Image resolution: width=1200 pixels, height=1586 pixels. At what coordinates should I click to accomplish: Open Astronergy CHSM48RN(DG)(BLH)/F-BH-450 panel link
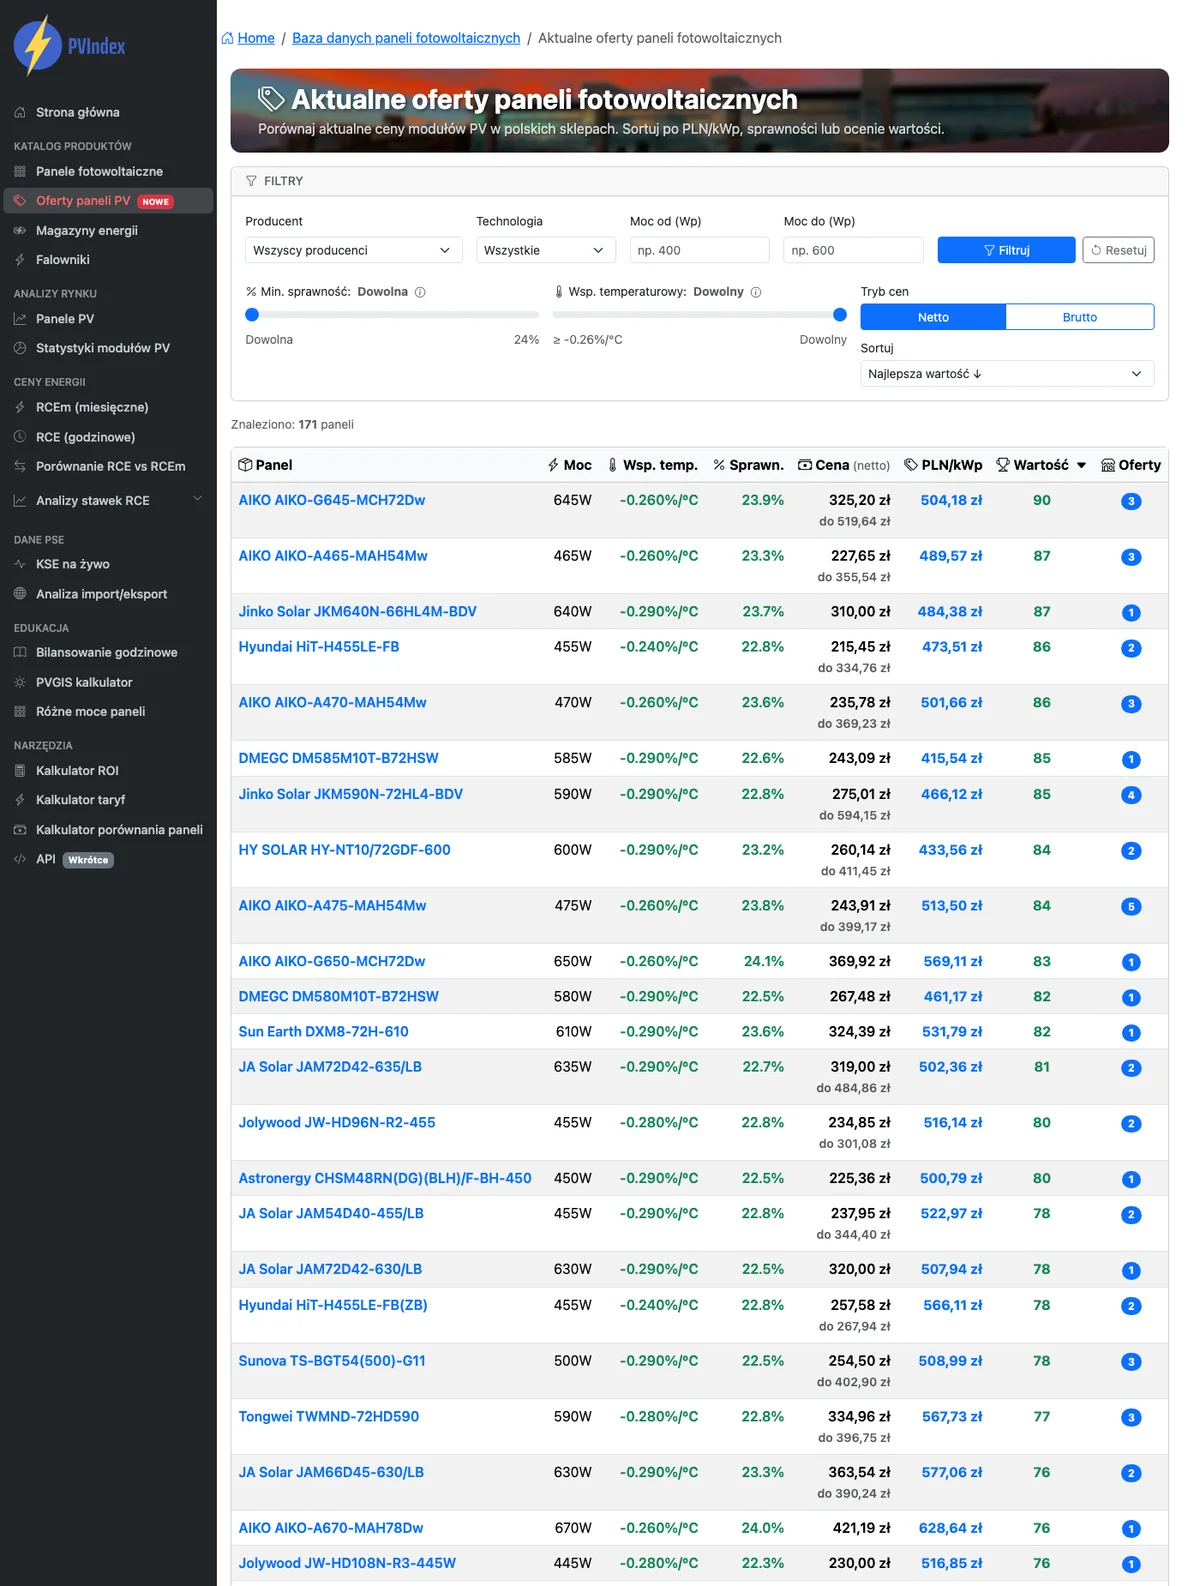click(x=385, y=1178)
